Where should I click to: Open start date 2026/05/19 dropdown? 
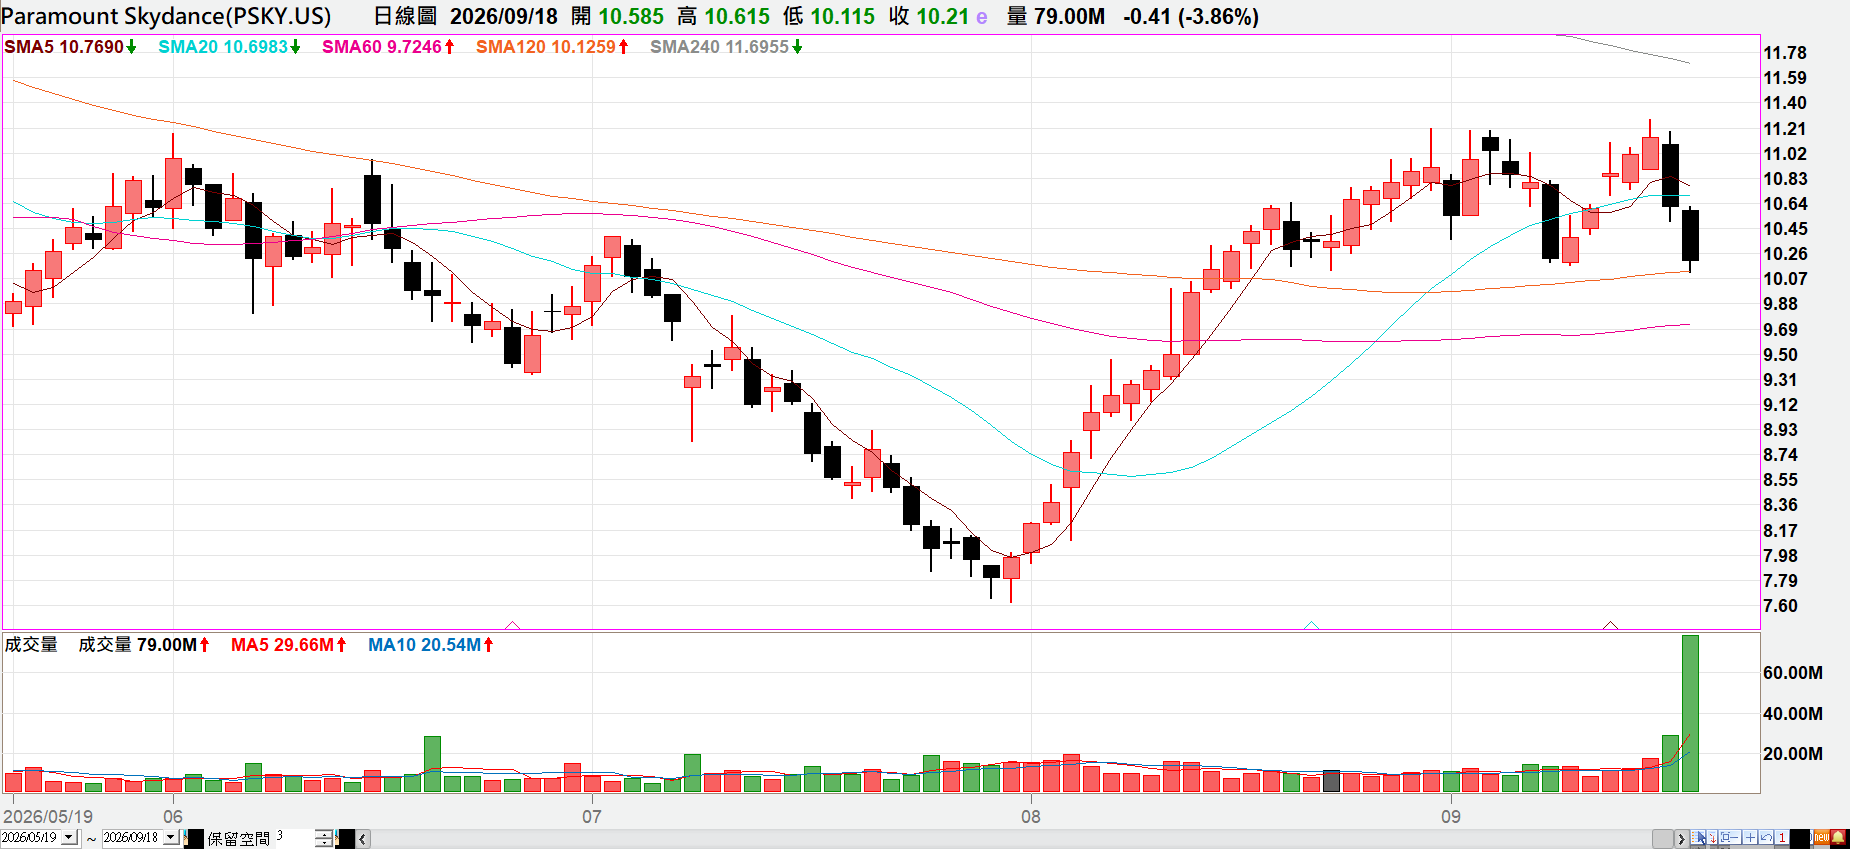tap(69, 837)
